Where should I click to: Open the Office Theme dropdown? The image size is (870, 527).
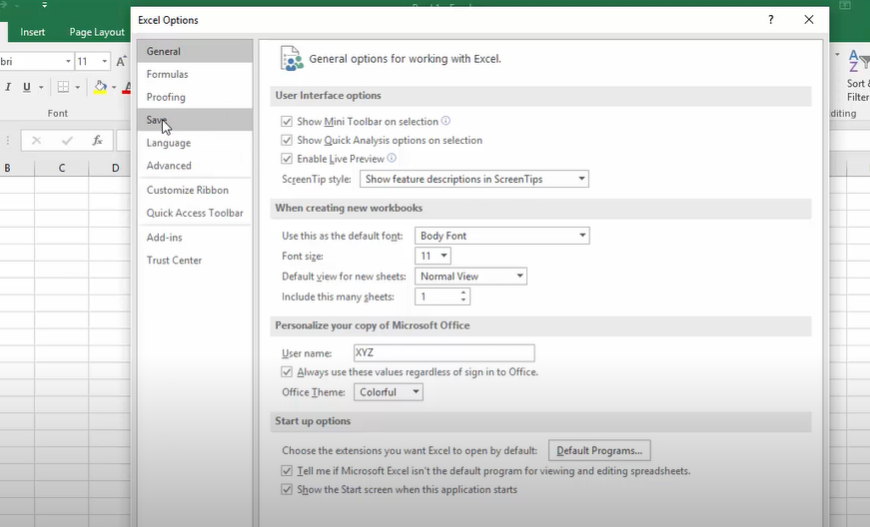388,392
